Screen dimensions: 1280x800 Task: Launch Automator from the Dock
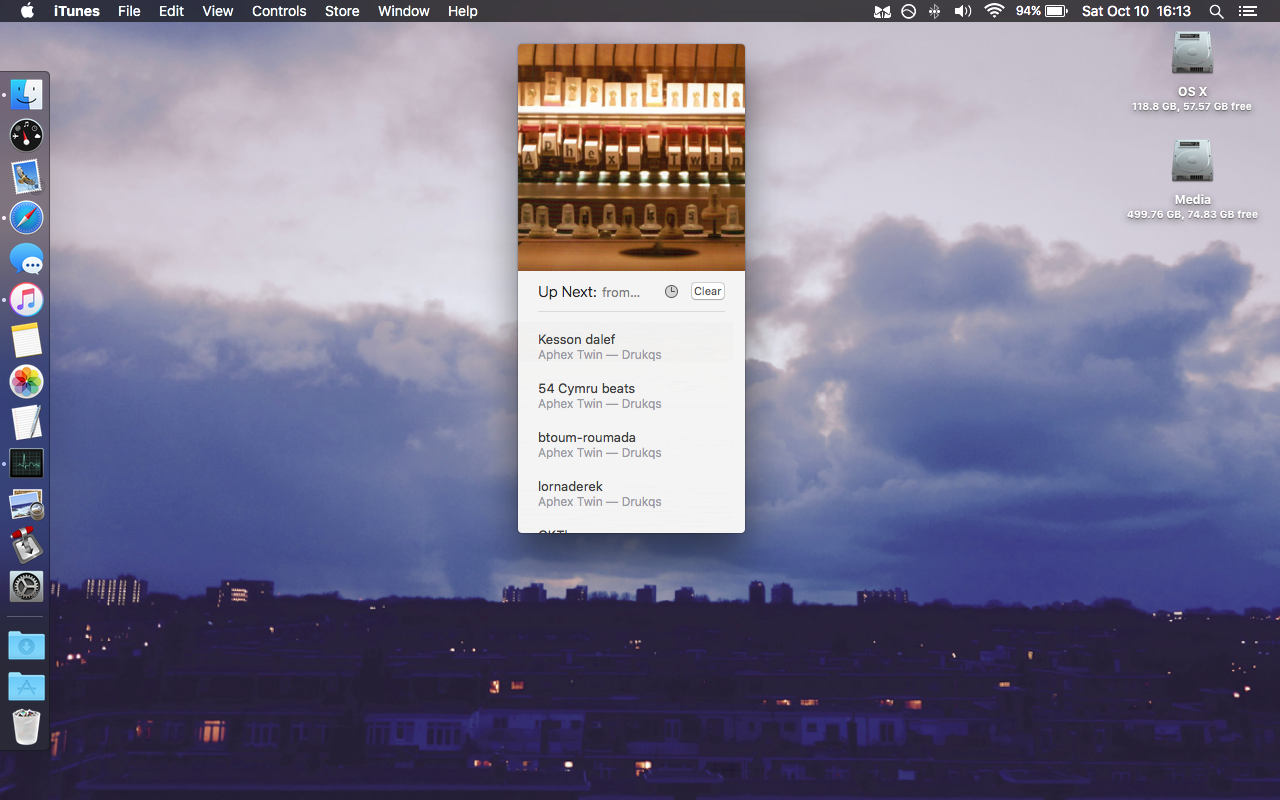click(x=26, y=546)
